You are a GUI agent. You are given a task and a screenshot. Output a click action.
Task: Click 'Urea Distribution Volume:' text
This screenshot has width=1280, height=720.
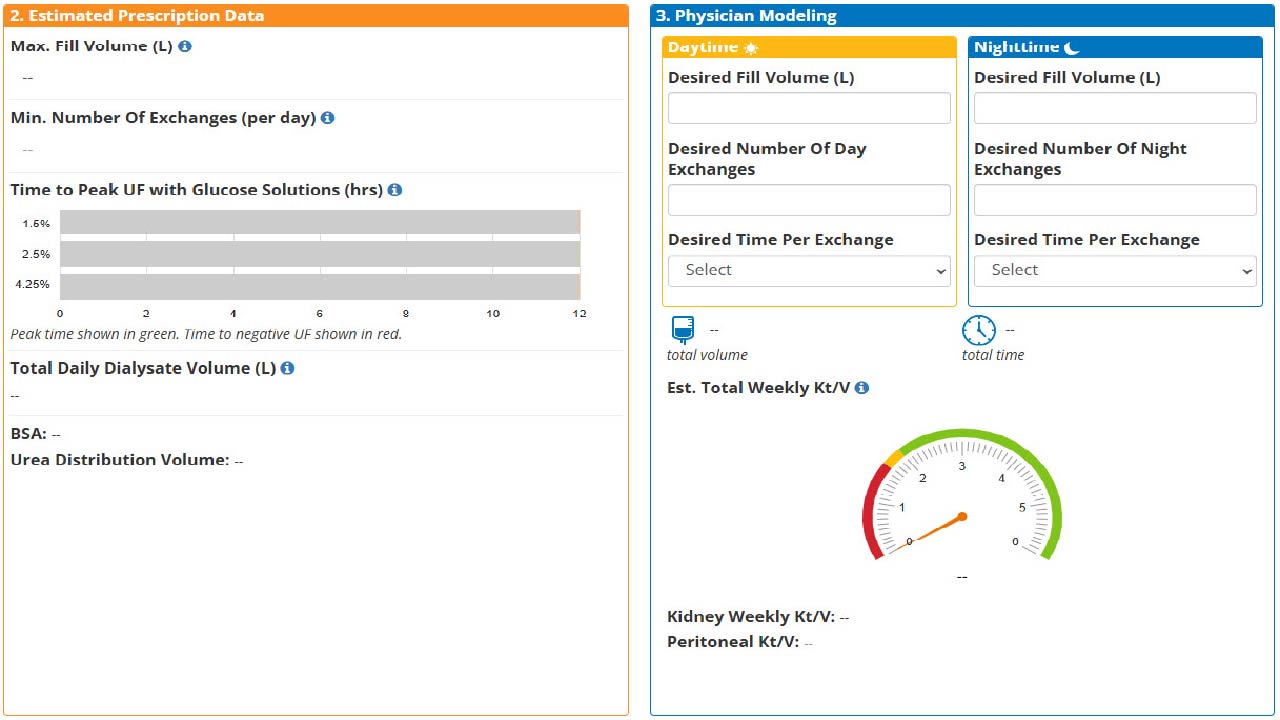click(120, 460)
